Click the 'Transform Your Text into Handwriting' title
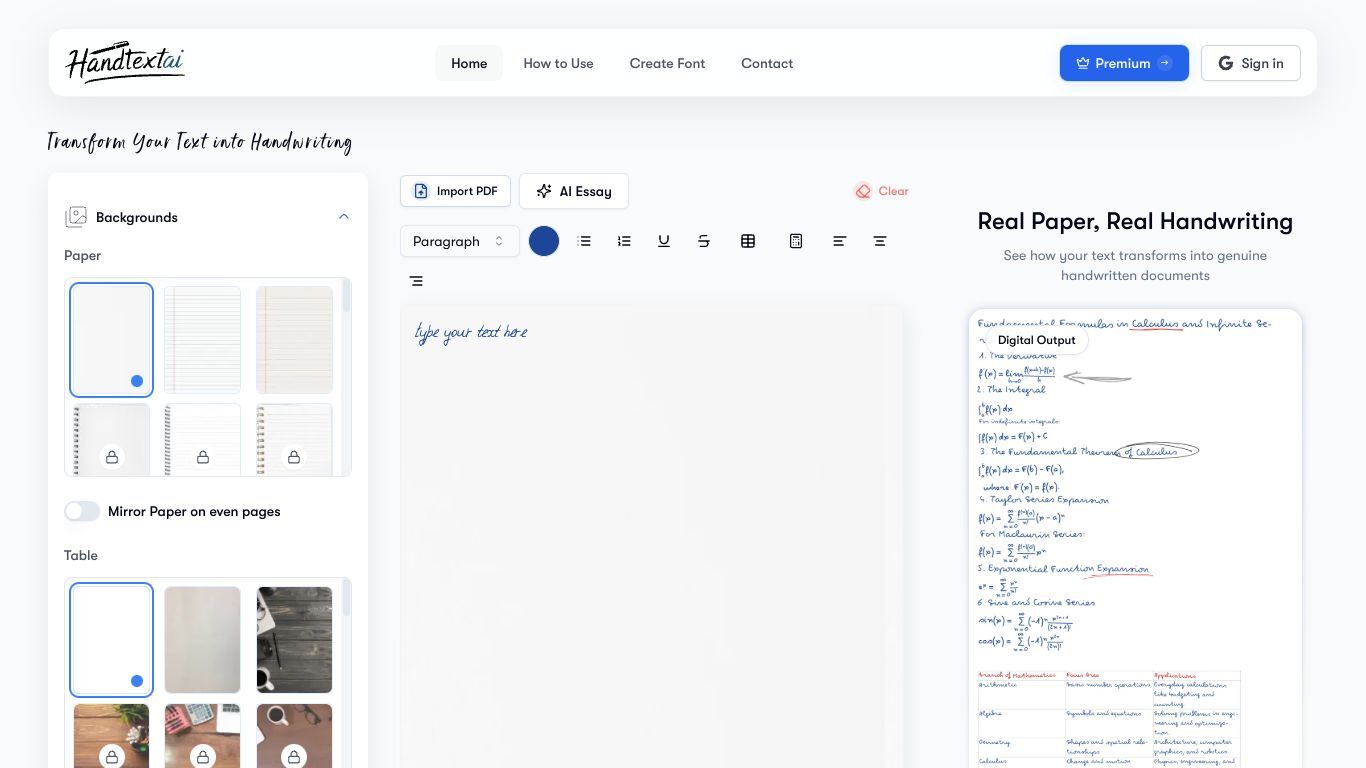Image resolution: width=1366 pixels, height=768 pixels. (199, 142)
